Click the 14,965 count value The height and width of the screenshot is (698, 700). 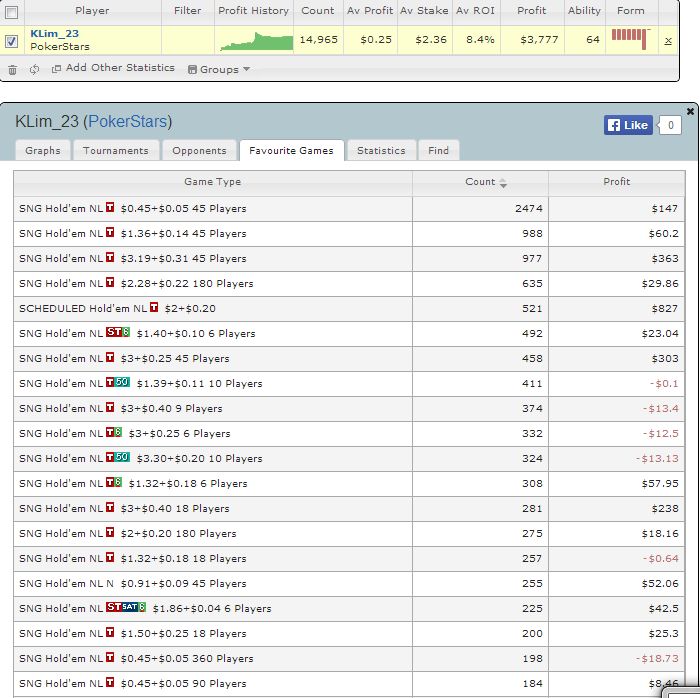coord(318,40)
